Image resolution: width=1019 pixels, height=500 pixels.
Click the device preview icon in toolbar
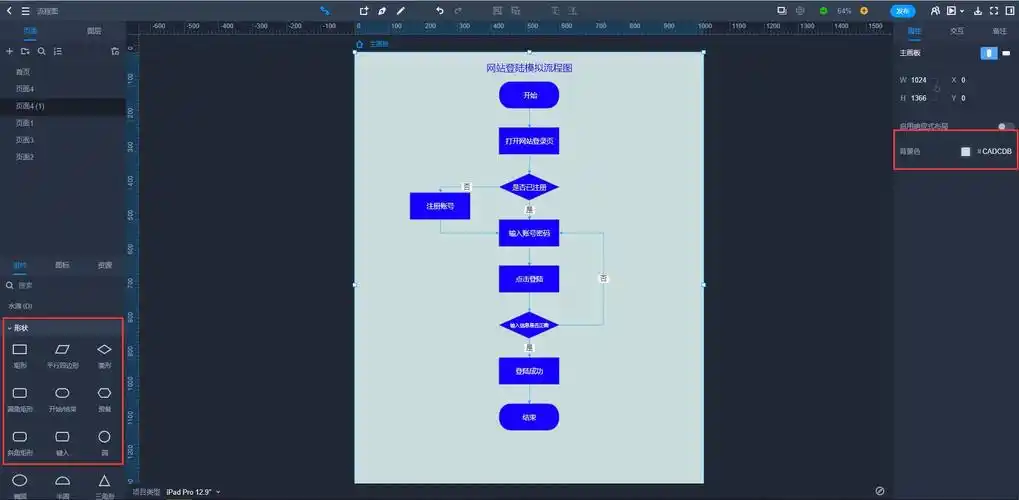click(x=782, y=10)
